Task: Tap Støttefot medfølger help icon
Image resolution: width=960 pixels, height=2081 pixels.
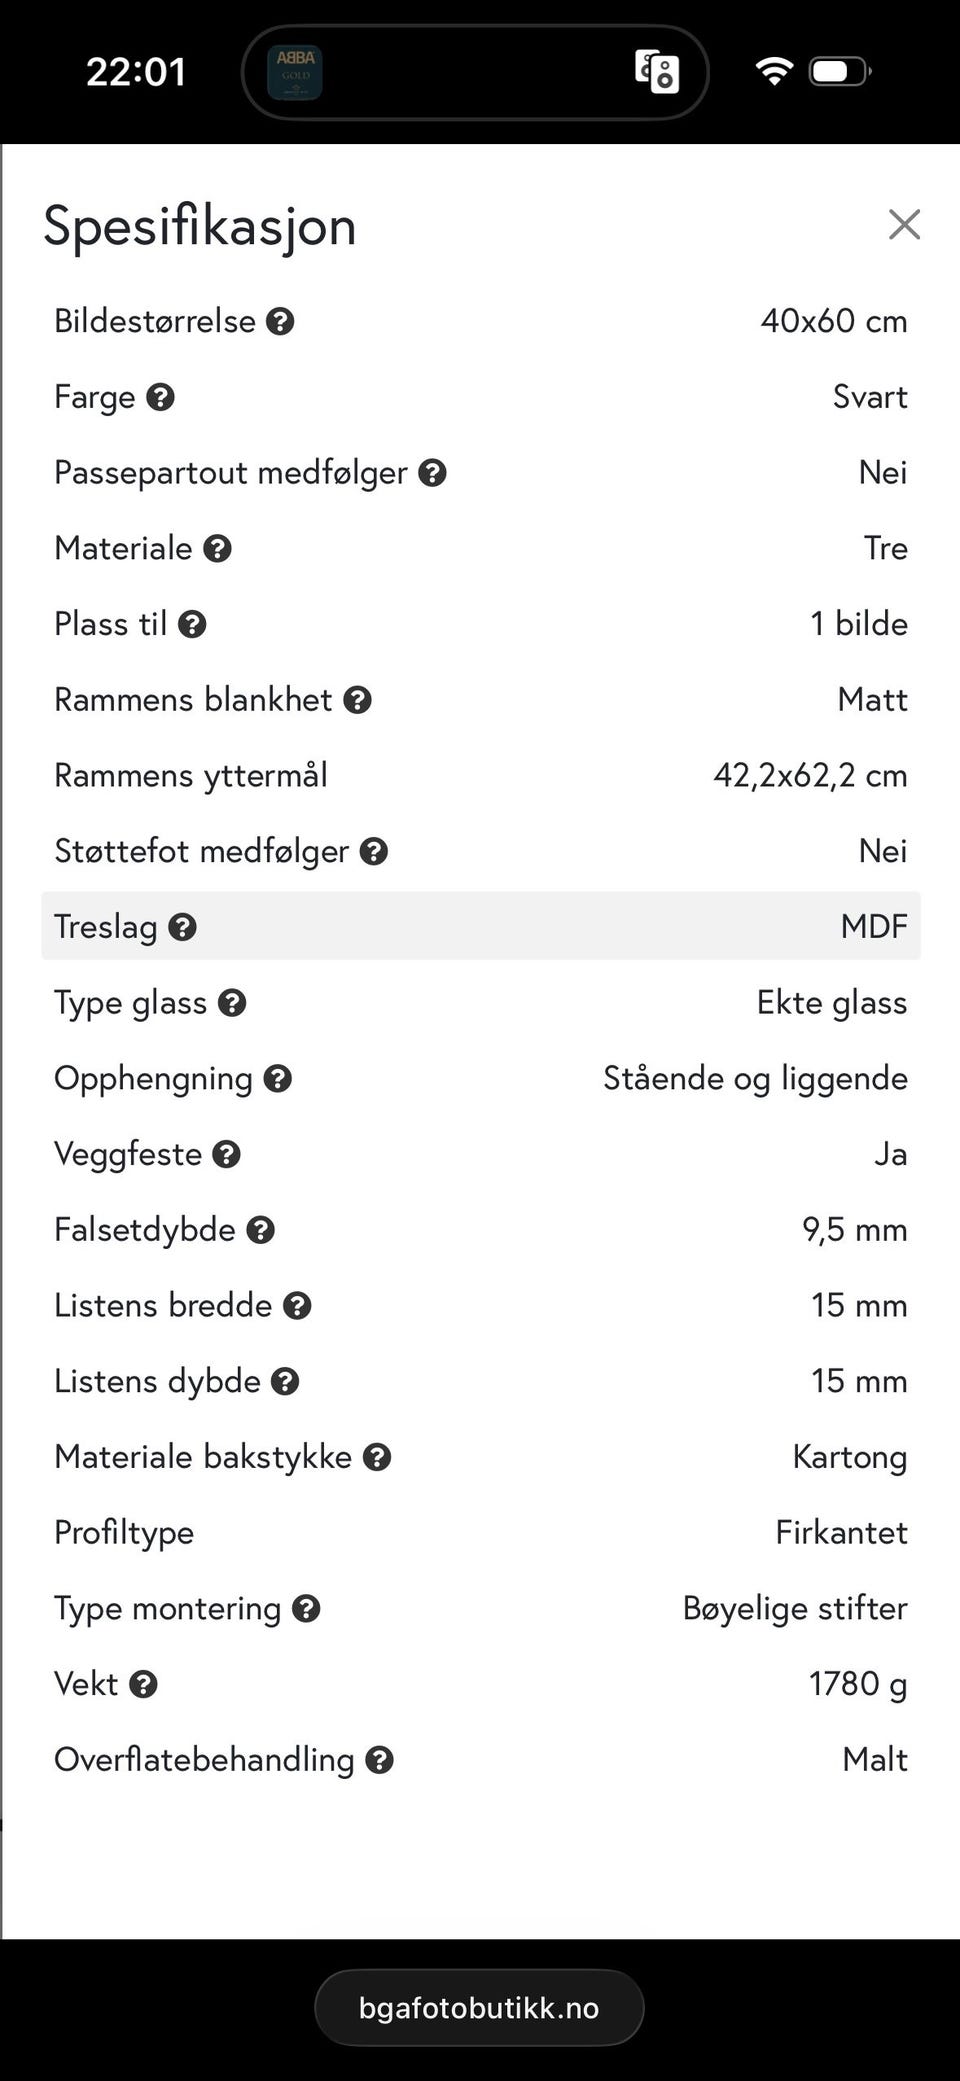Action: (374, 852)
